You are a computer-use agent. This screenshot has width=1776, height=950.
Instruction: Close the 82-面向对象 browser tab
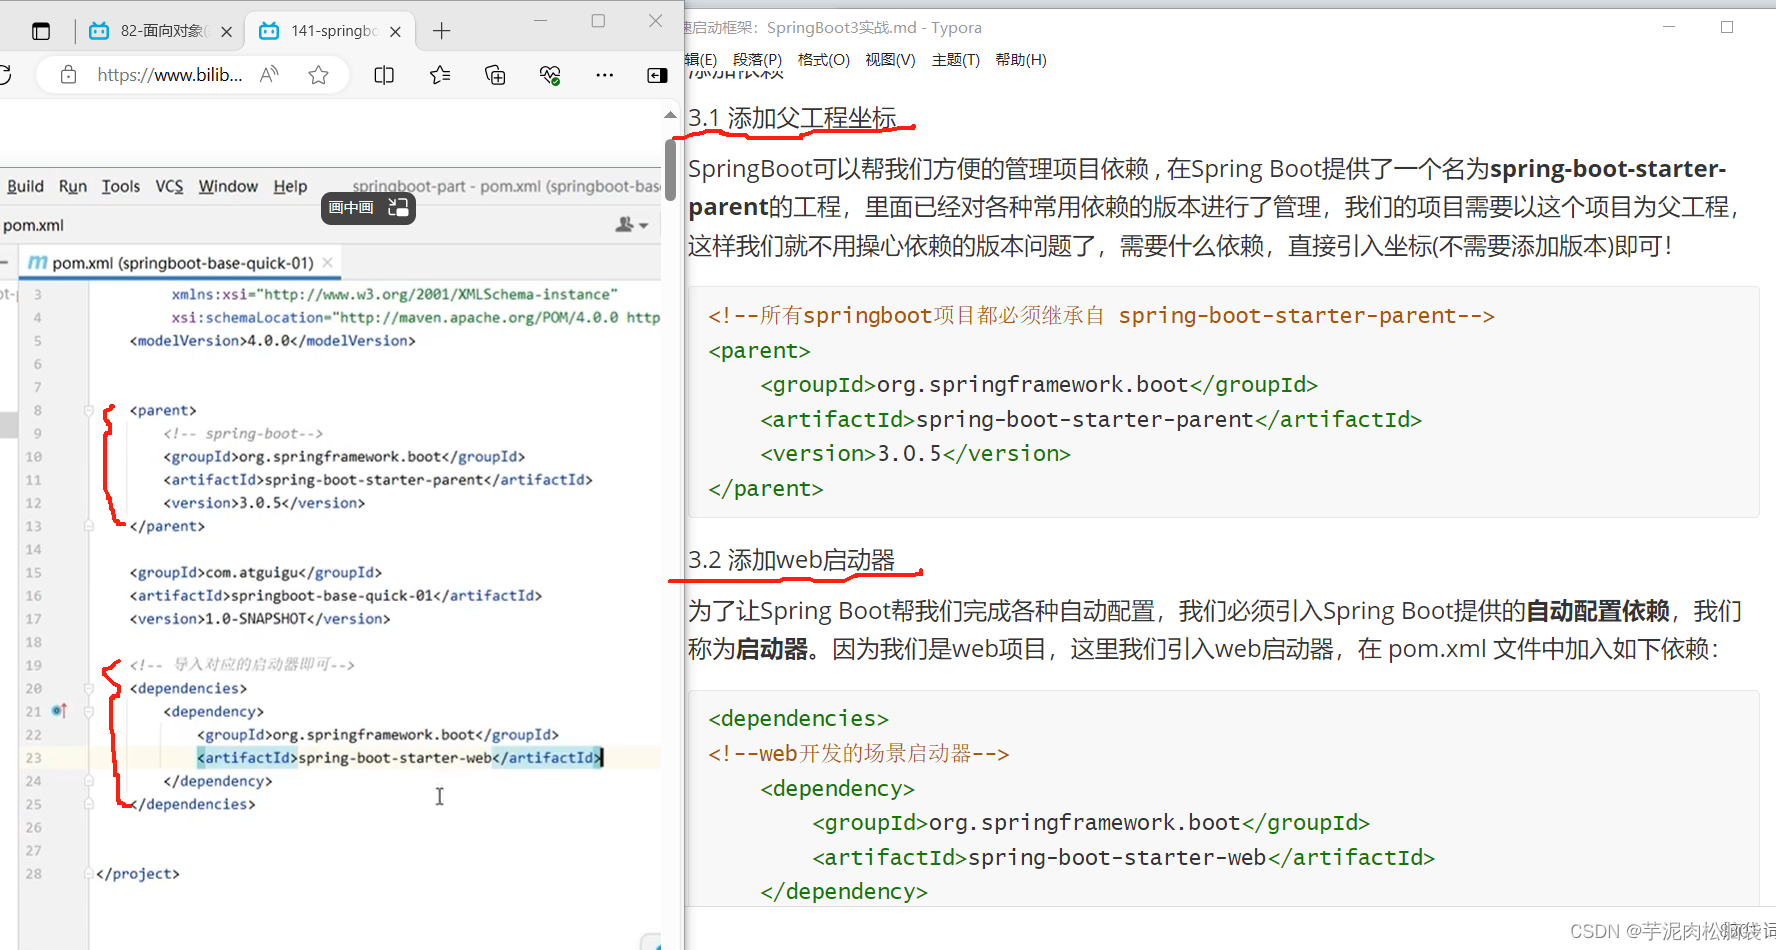(x=226, y=32)
